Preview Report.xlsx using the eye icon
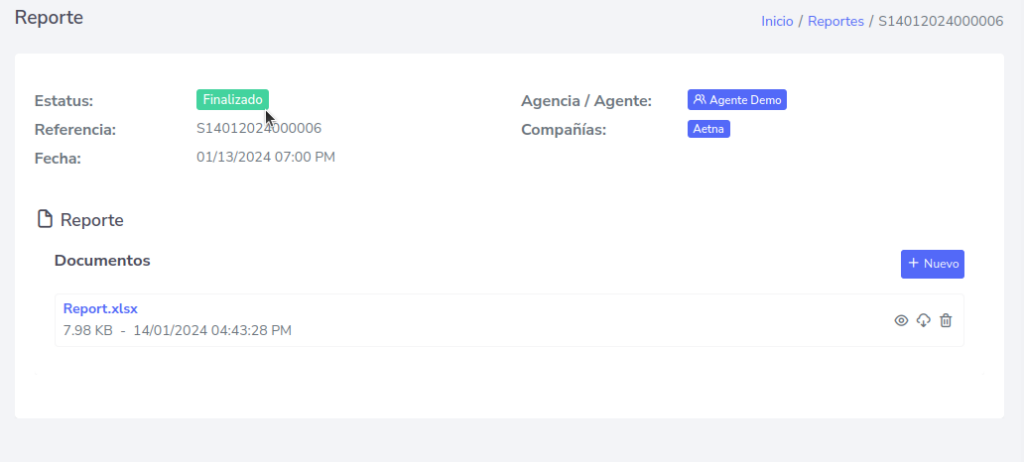 pyautogui.click(x=901, y=320)
